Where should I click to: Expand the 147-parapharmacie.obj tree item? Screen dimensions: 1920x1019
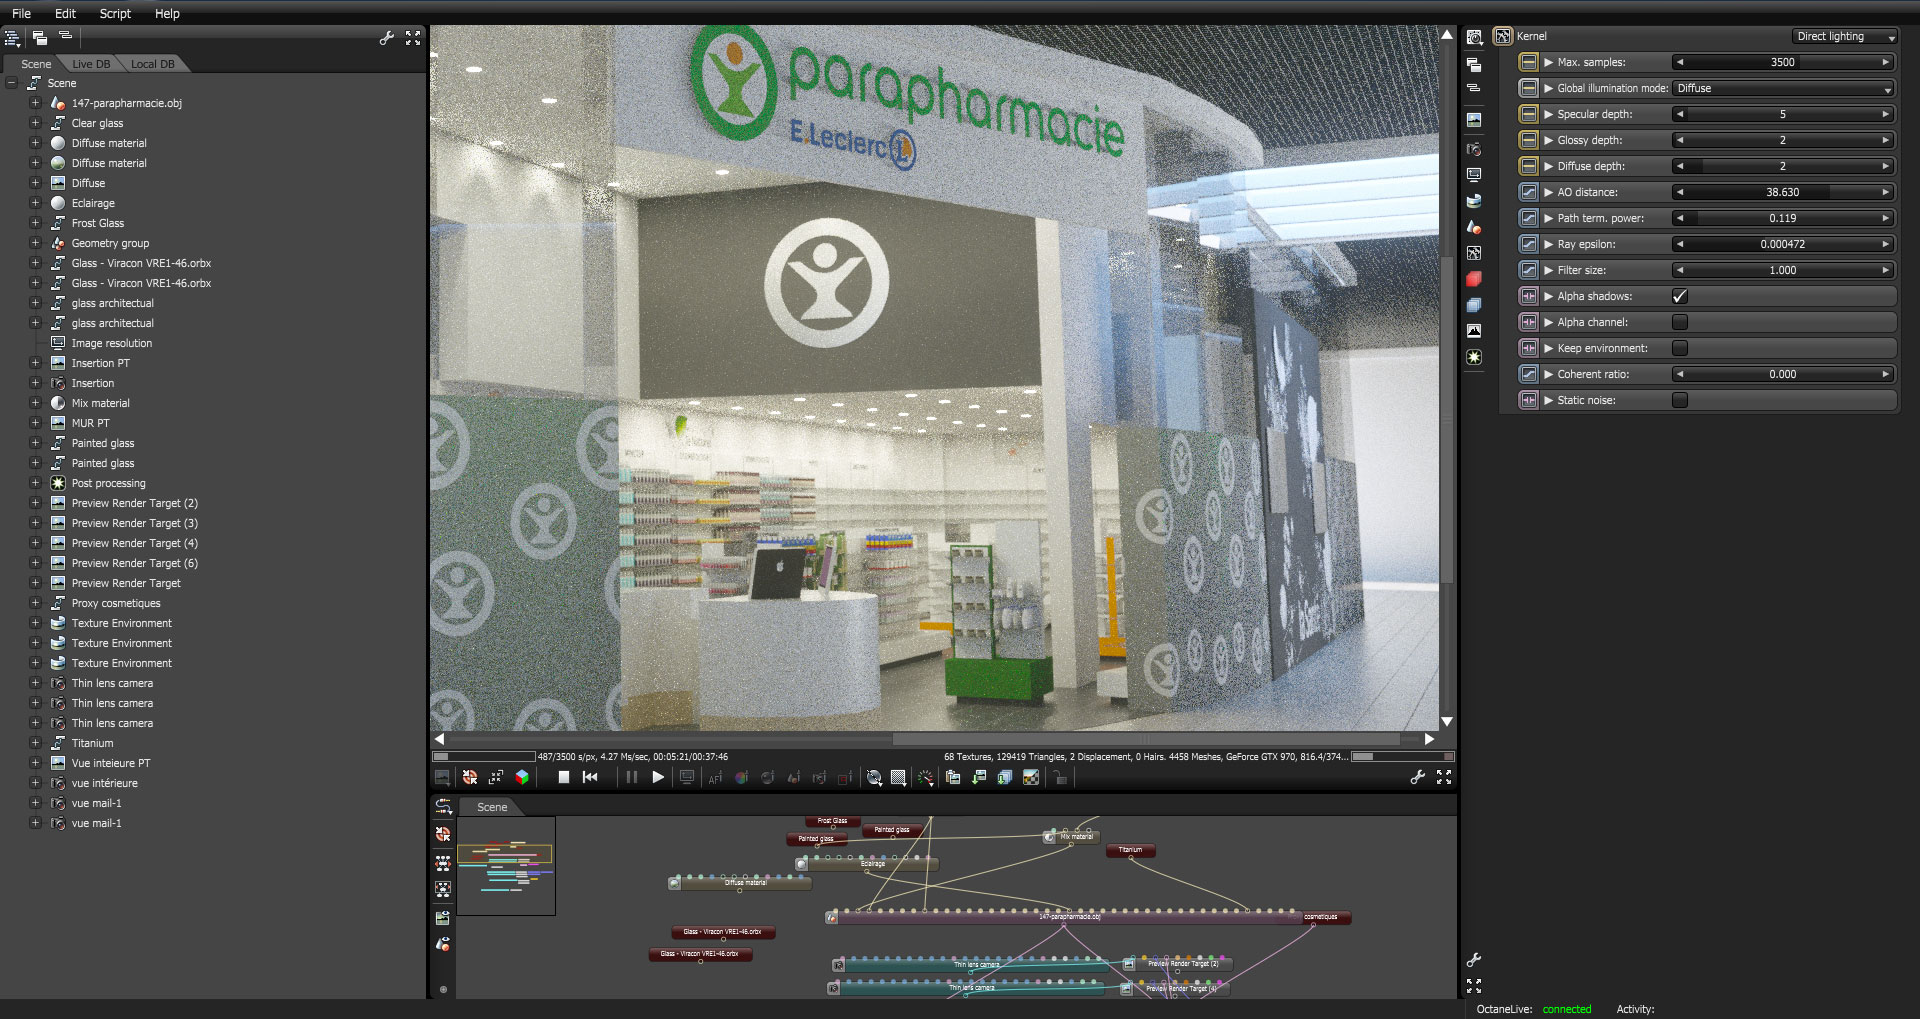click(x=35, y=103)
